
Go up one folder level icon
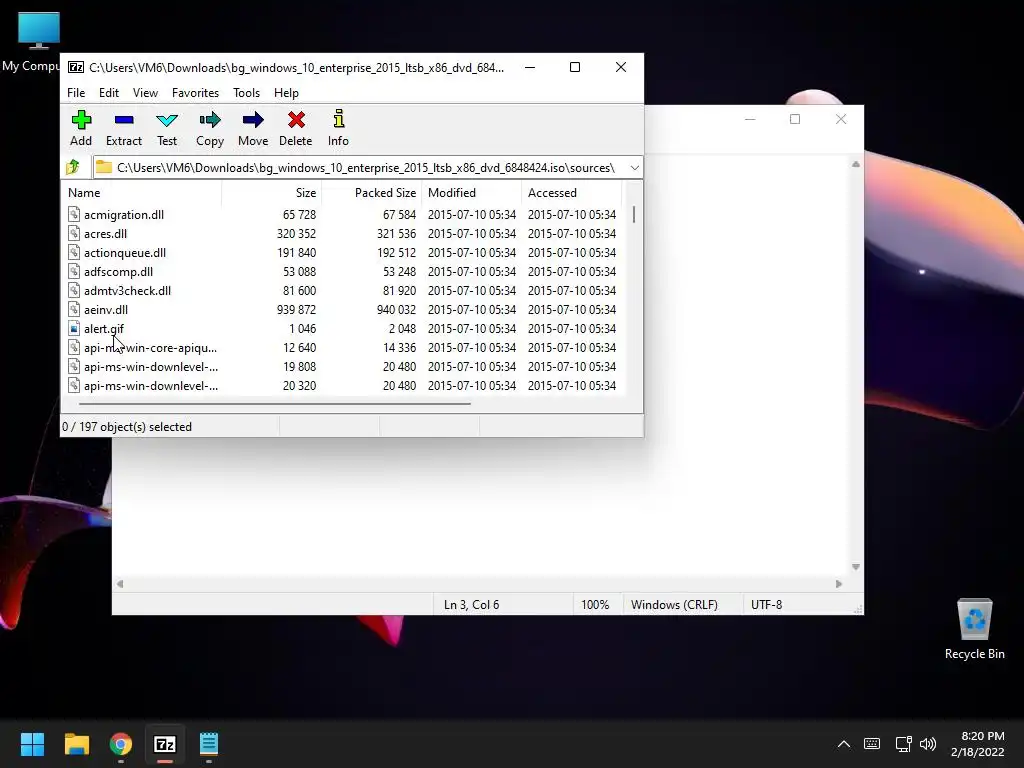tap(73, 168)
